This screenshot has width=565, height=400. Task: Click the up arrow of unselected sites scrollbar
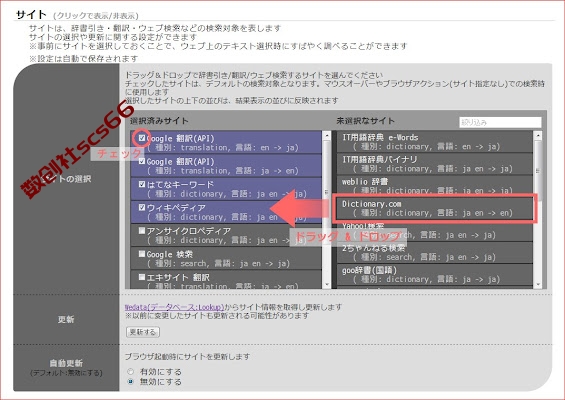point(538,135)
